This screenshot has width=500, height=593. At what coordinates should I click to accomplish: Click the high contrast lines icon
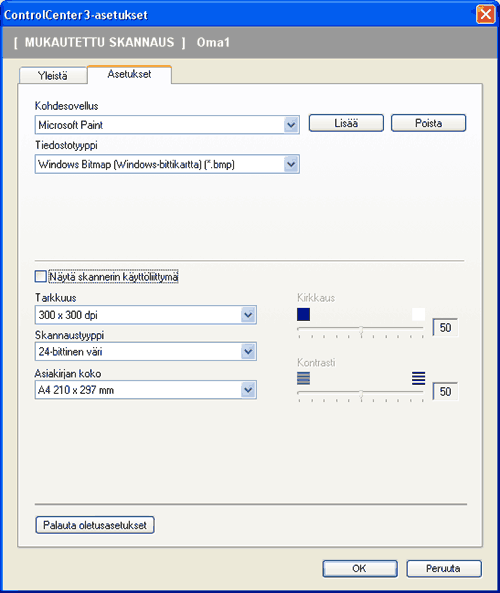tap(418, 378)
